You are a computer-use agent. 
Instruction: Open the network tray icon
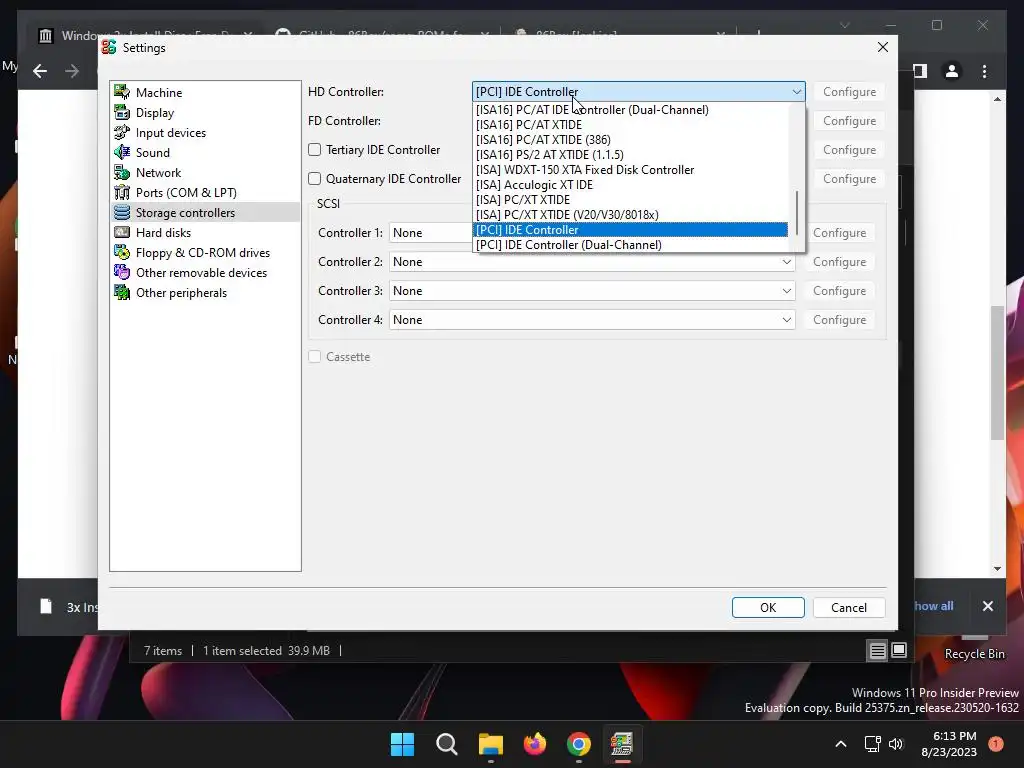click(x=872, y=744)
